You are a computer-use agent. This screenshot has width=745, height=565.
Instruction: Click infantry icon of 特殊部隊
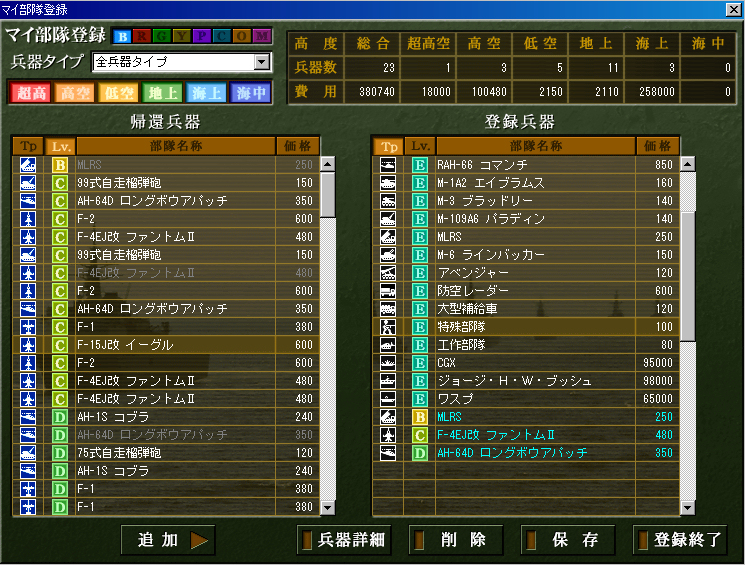click(x=388, y=327)
